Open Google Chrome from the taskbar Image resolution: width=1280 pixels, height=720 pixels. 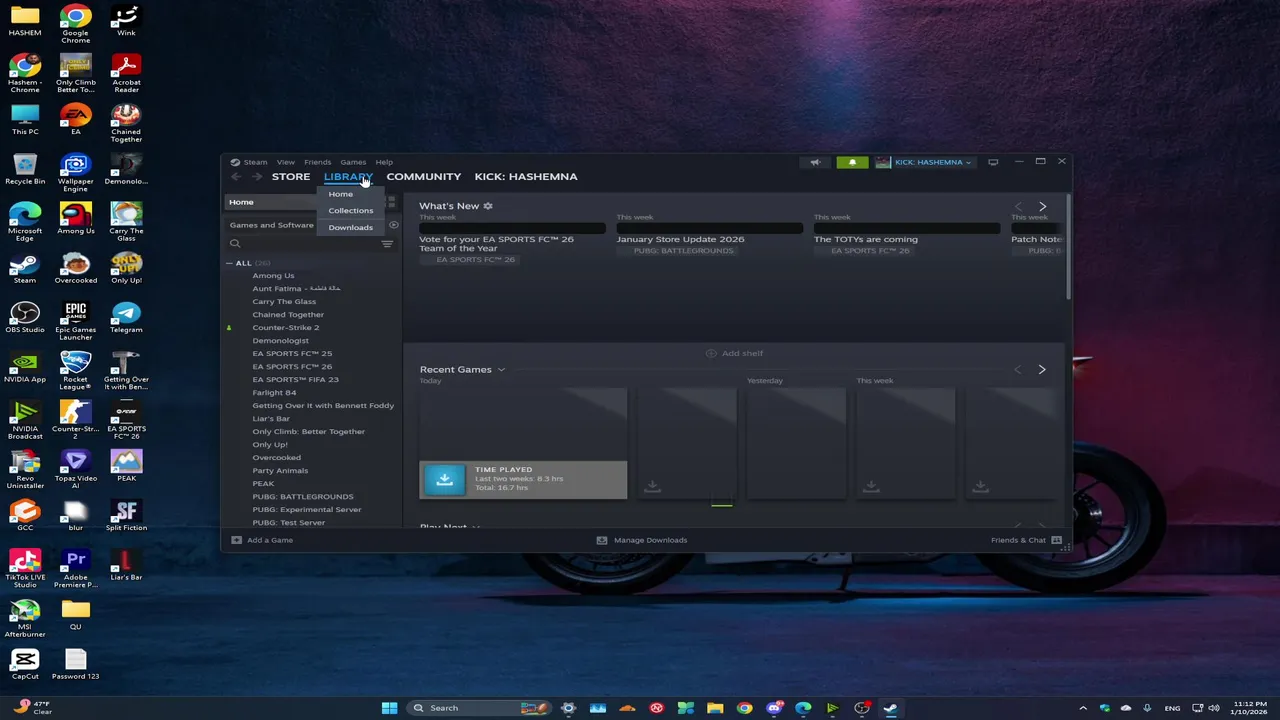[x=745, y=708]
